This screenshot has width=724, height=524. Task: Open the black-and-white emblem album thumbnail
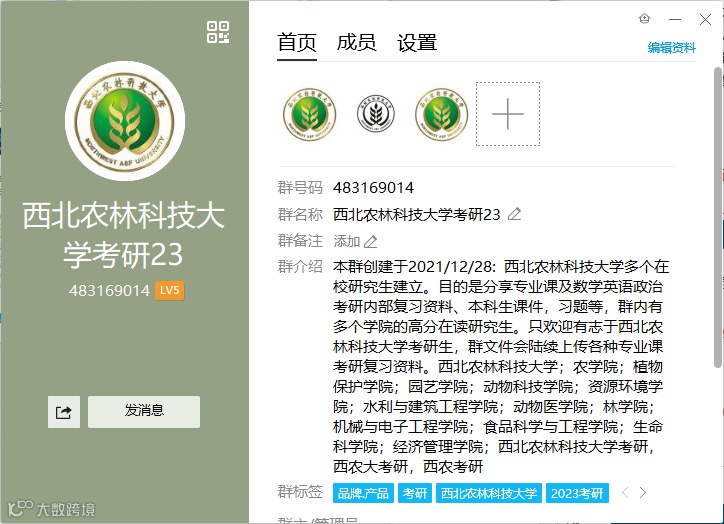pyautogui.click(x=375, y=114)
